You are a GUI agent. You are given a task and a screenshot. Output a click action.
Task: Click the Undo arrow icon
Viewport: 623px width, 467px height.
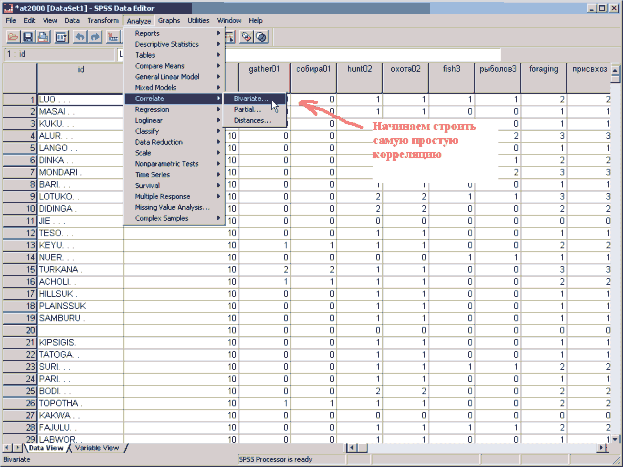(82, 36)
